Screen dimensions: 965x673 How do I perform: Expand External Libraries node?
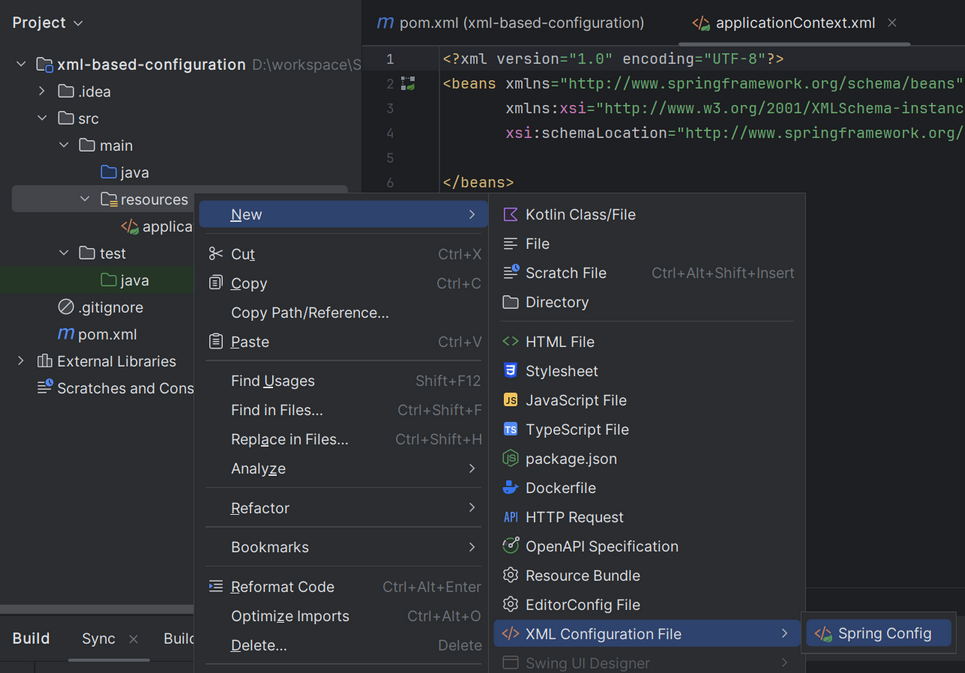tap(21, 361)
